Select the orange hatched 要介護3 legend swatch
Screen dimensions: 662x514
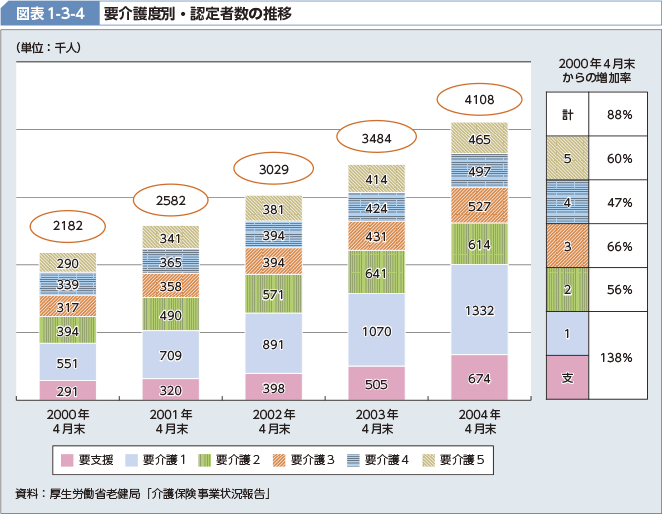pos(283,460)
